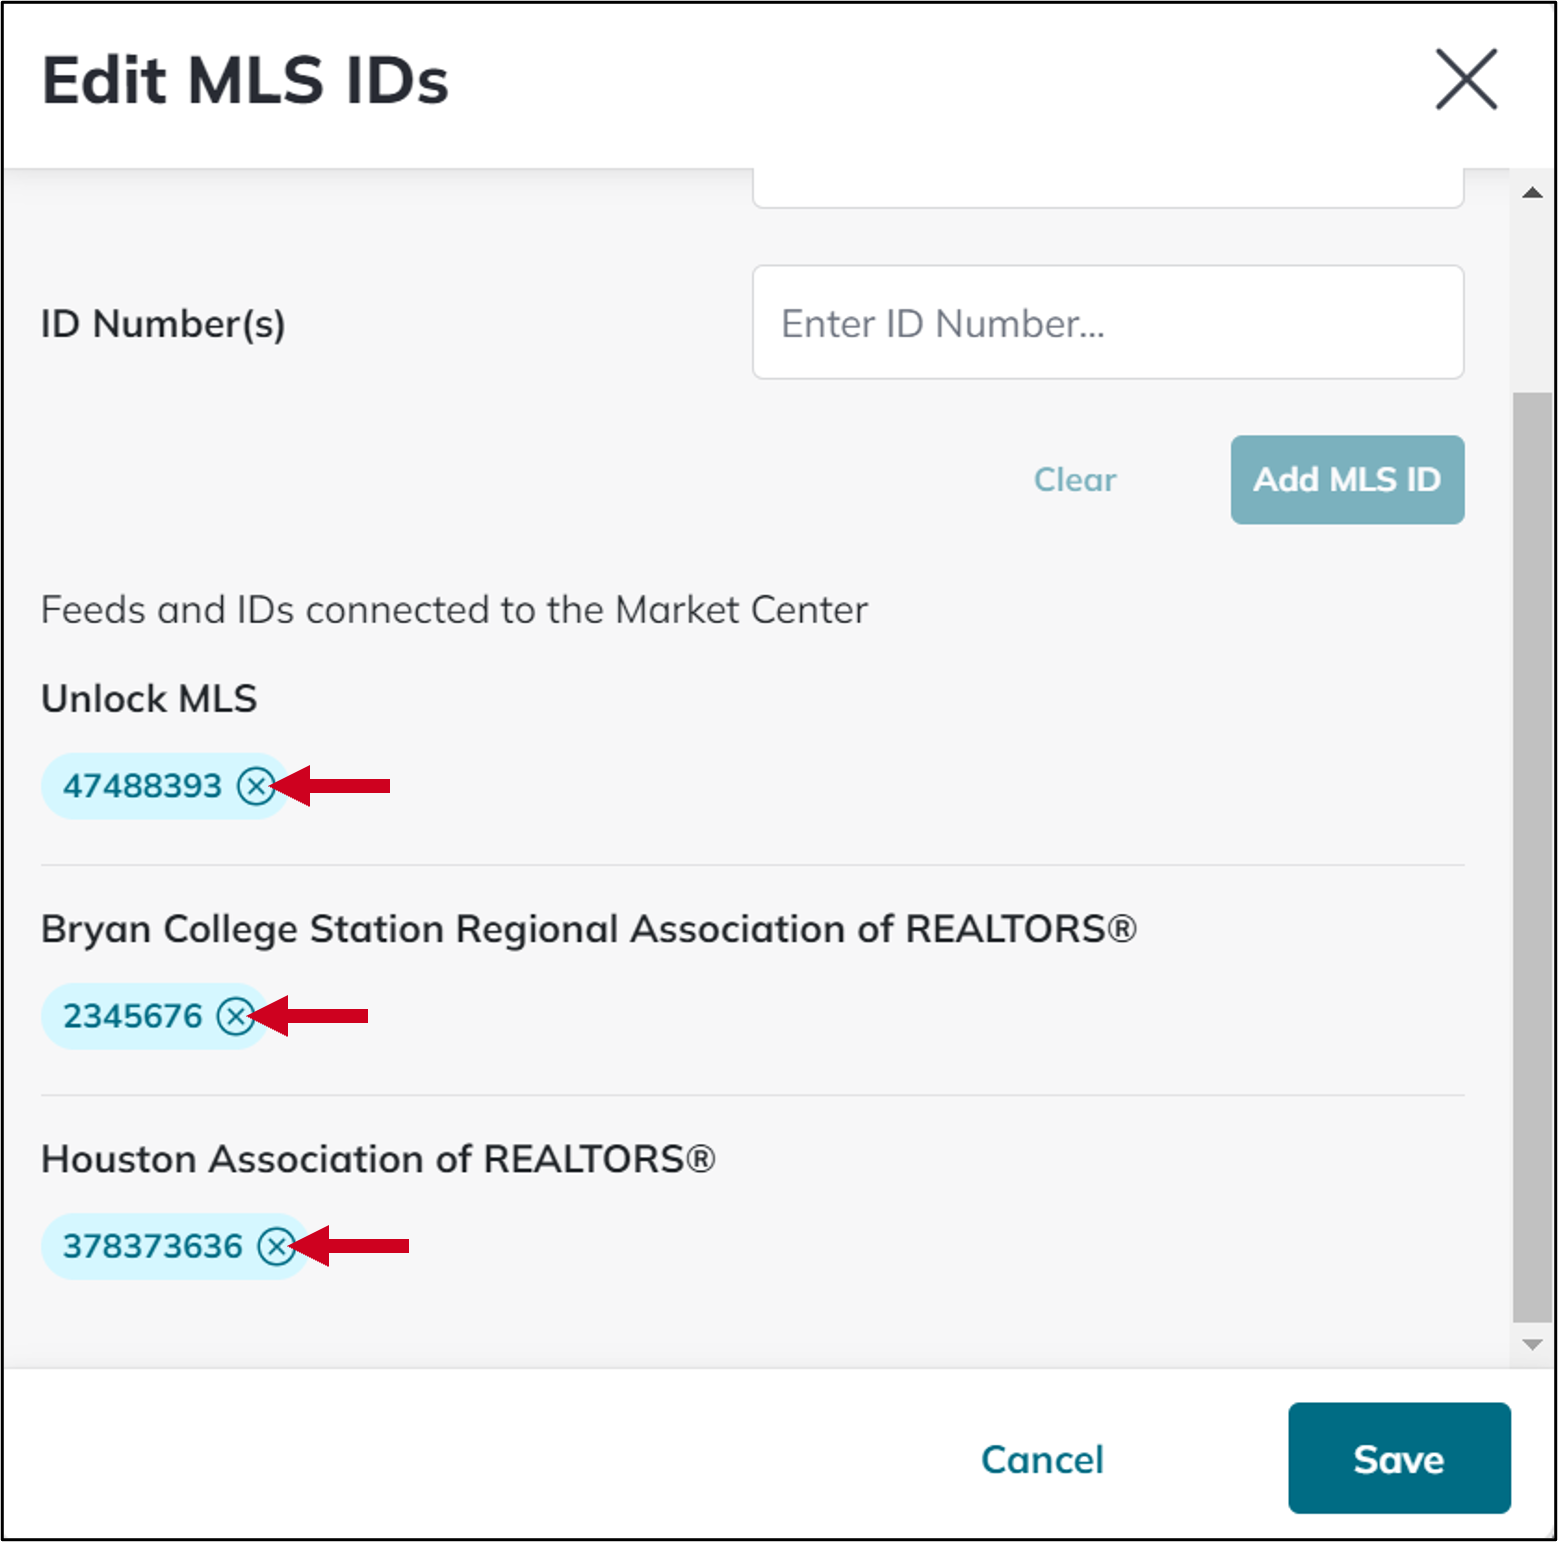Click the X icon next to 47488393

[x=258, y=787]
